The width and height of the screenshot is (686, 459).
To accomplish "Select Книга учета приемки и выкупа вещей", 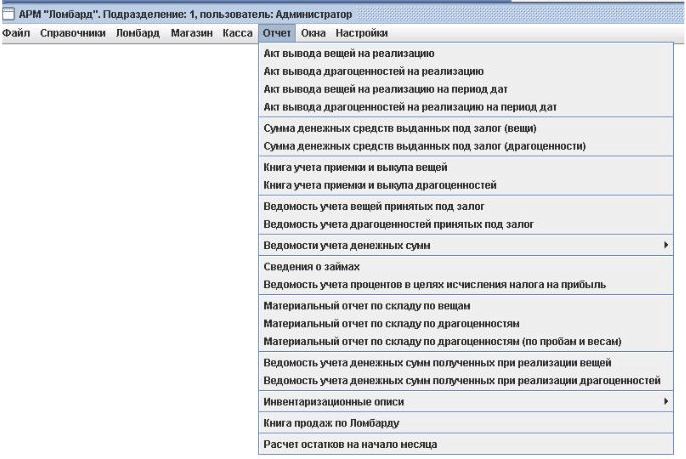I will [466, 167].
